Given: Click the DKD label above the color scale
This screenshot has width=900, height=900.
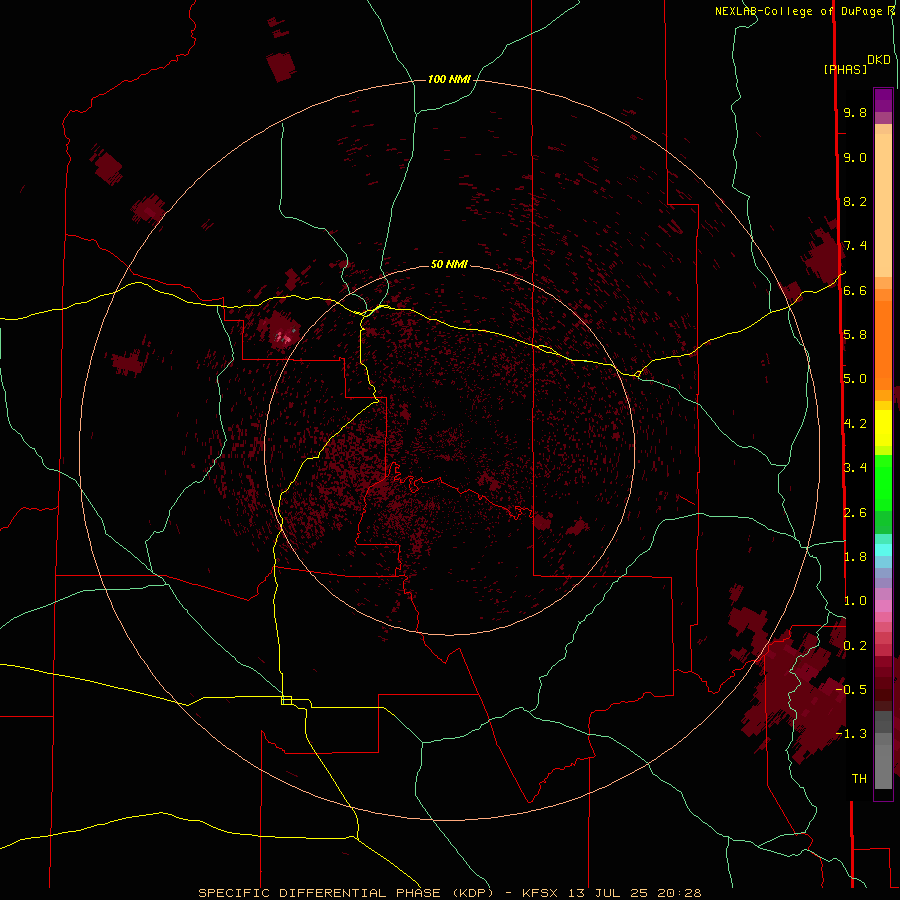Looking at the screenshot, I should [x=879, y=60].
